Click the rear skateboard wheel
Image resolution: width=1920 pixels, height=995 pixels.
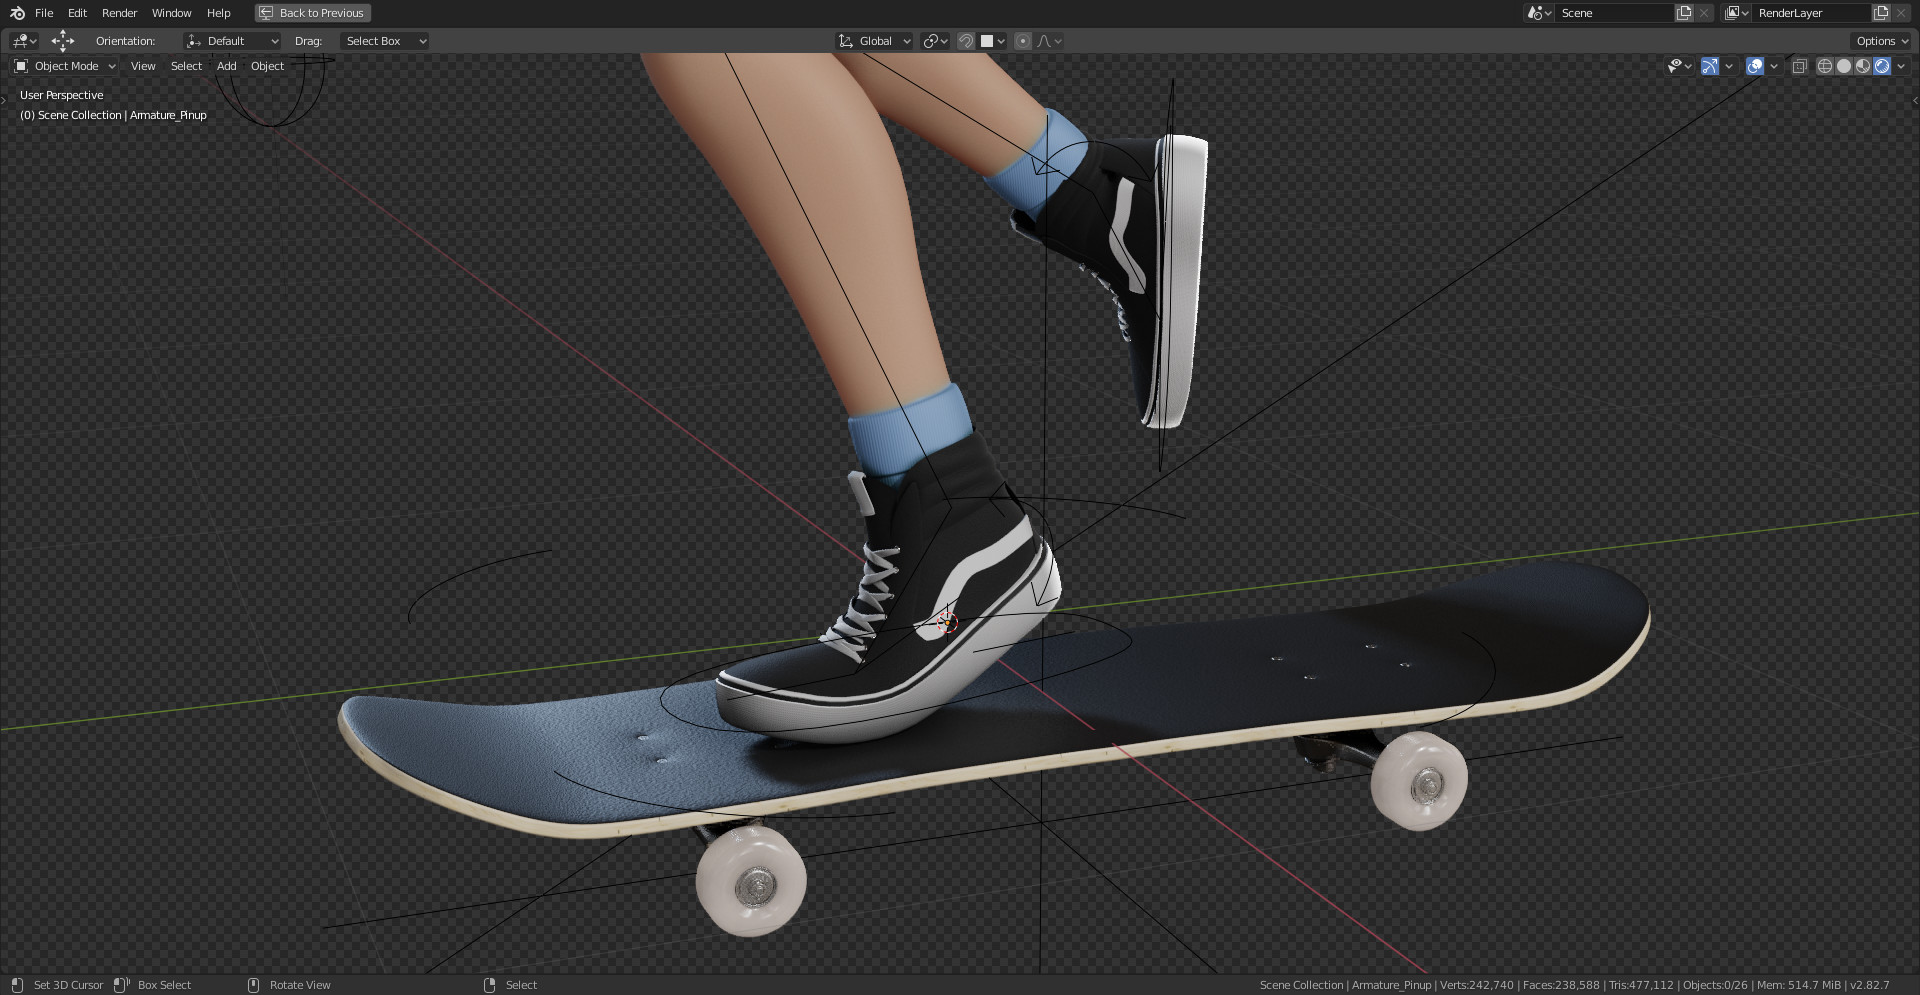point(1419,781)
